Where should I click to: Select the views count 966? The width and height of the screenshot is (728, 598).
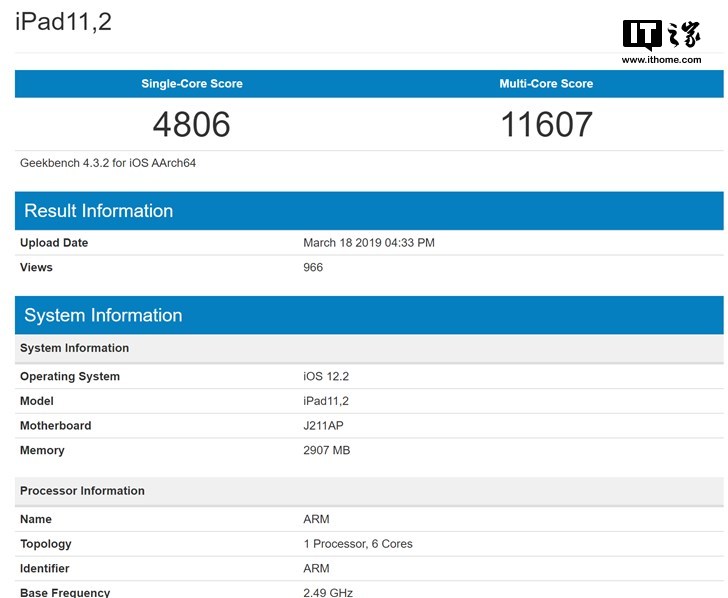coord(313,267)
